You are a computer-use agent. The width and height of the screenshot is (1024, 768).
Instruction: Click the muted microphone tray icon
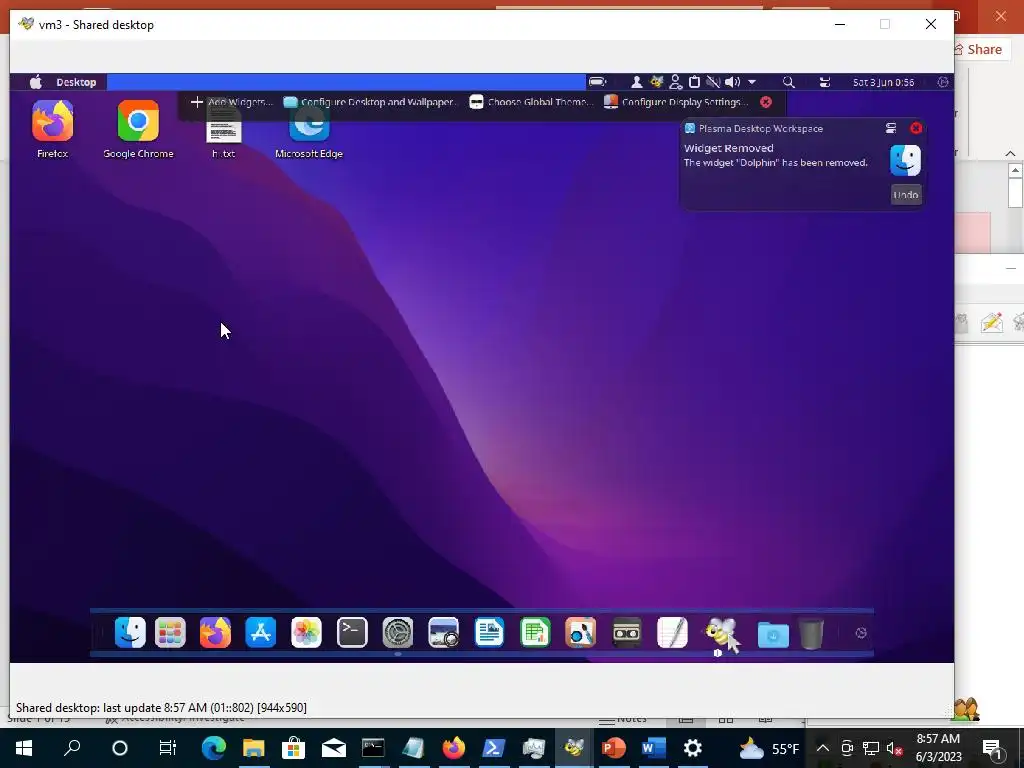click(713, 82)
